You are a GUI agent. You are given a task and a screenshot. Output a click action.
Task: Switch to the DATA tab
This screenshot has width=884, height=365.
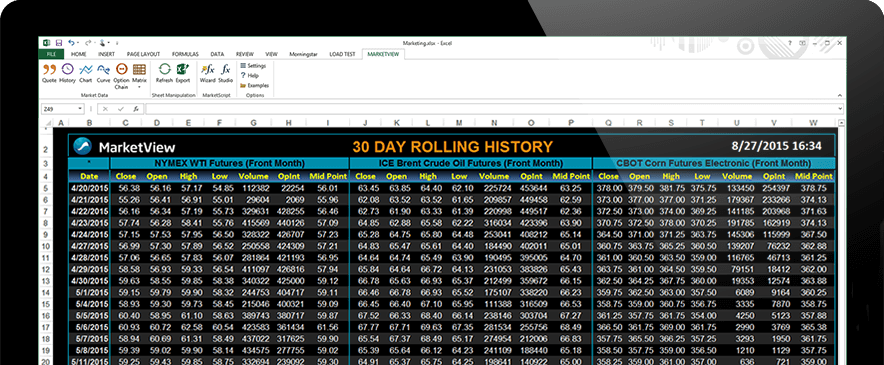tap(217, 54)
